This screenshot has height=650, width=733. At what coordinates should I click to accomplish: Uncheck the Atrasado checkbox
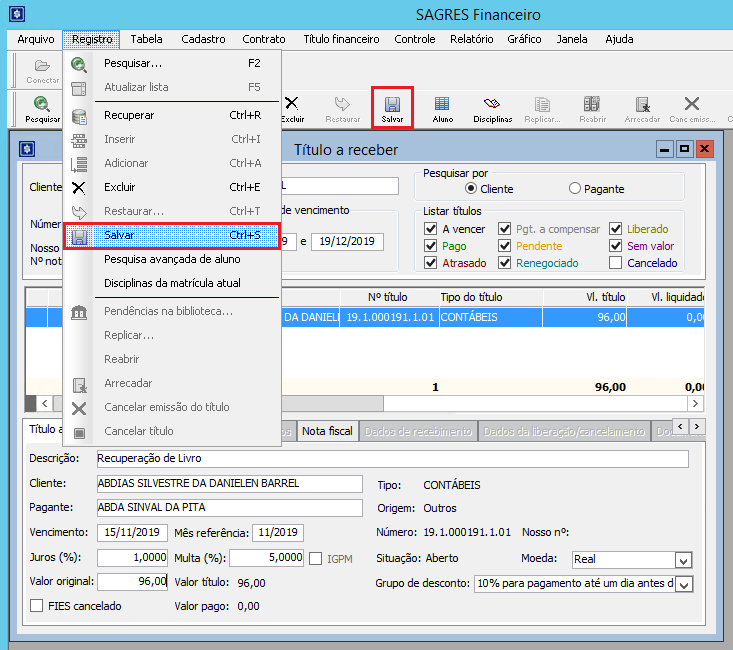pyautogui.click(x=431, y=264)
